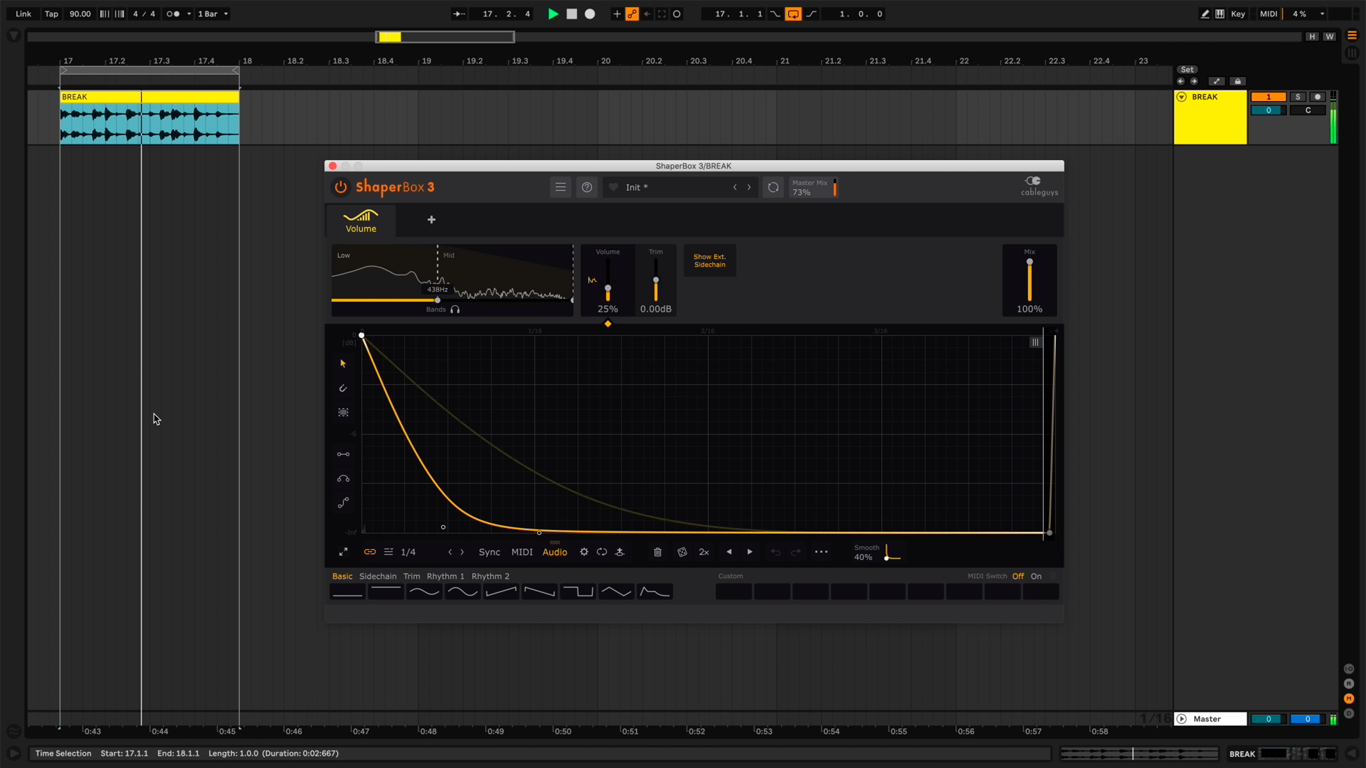Select Audio trigger mode

pos(555,552)
